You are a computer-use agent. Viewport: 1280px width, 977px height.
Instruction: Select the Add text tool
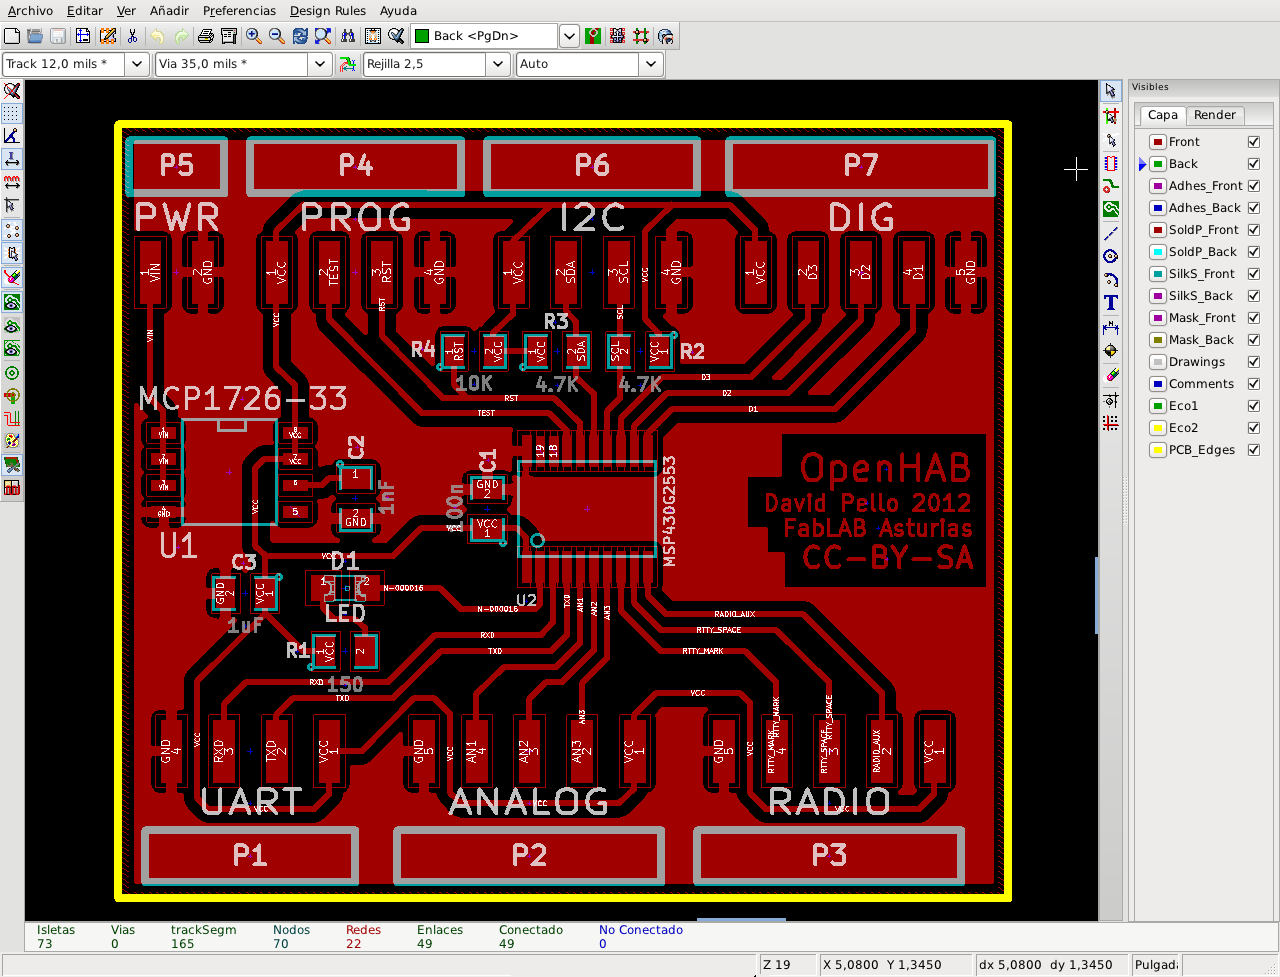coord(1111,303)
